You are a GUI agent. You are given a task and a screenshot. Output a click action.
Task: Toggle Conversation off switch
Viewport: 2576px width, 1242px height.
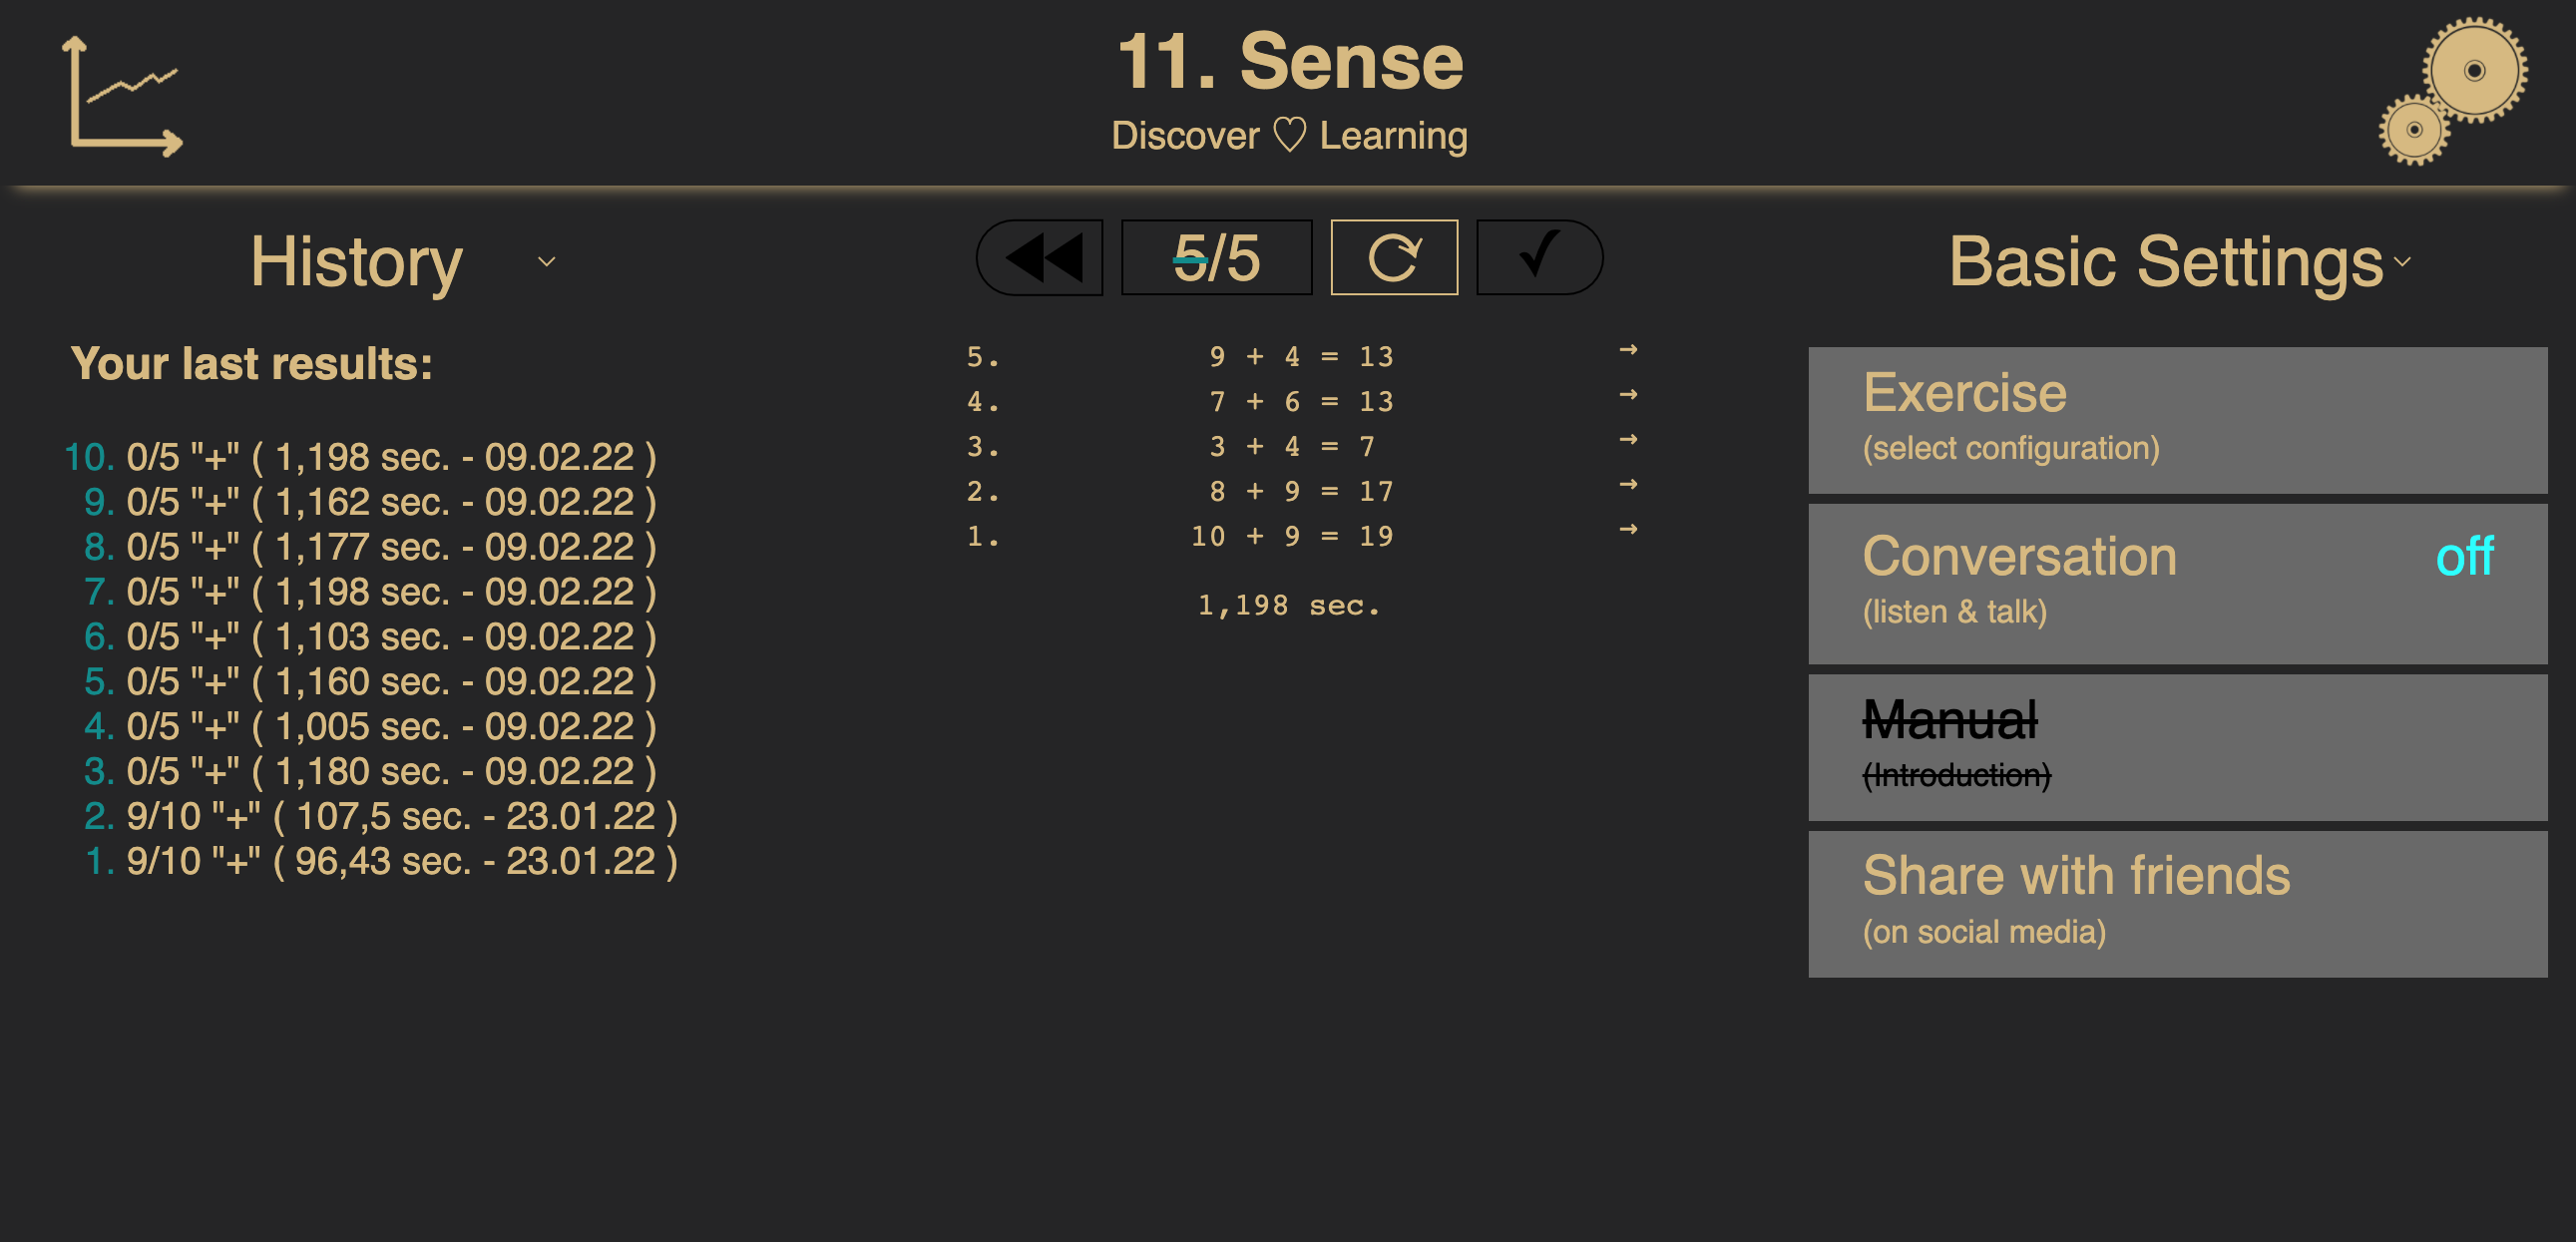click(2463, 557)
